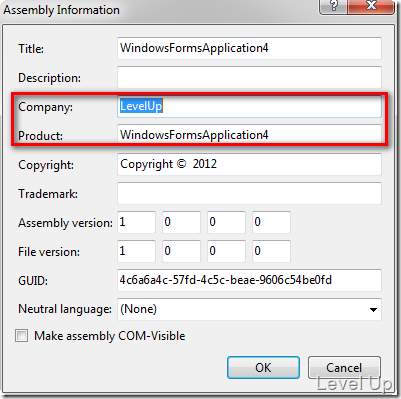The width and height of the screenshot is (401, 399).
Task: Click the Title label text
Action: coord(31,49)
